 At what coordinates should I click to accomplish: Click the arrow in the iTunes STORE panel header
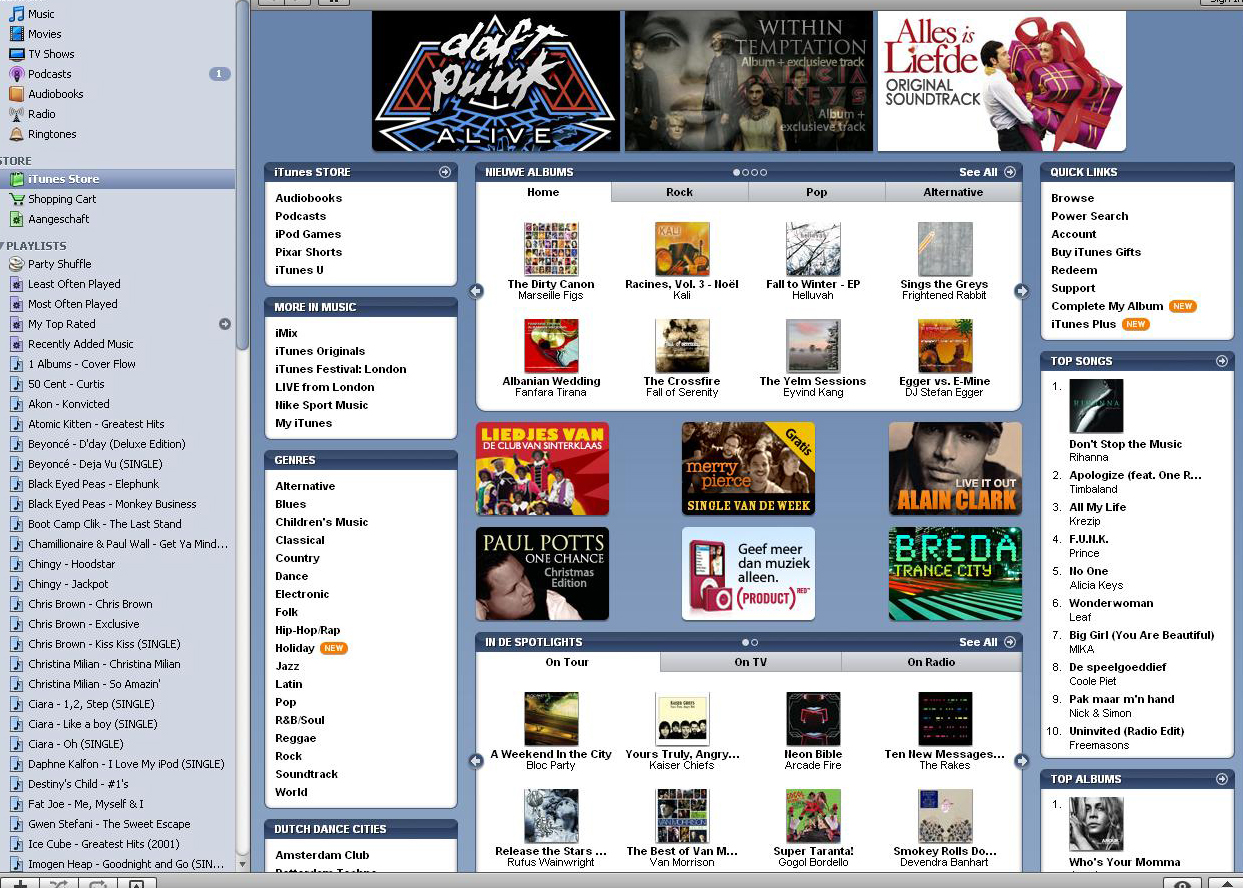click(444, 172)
